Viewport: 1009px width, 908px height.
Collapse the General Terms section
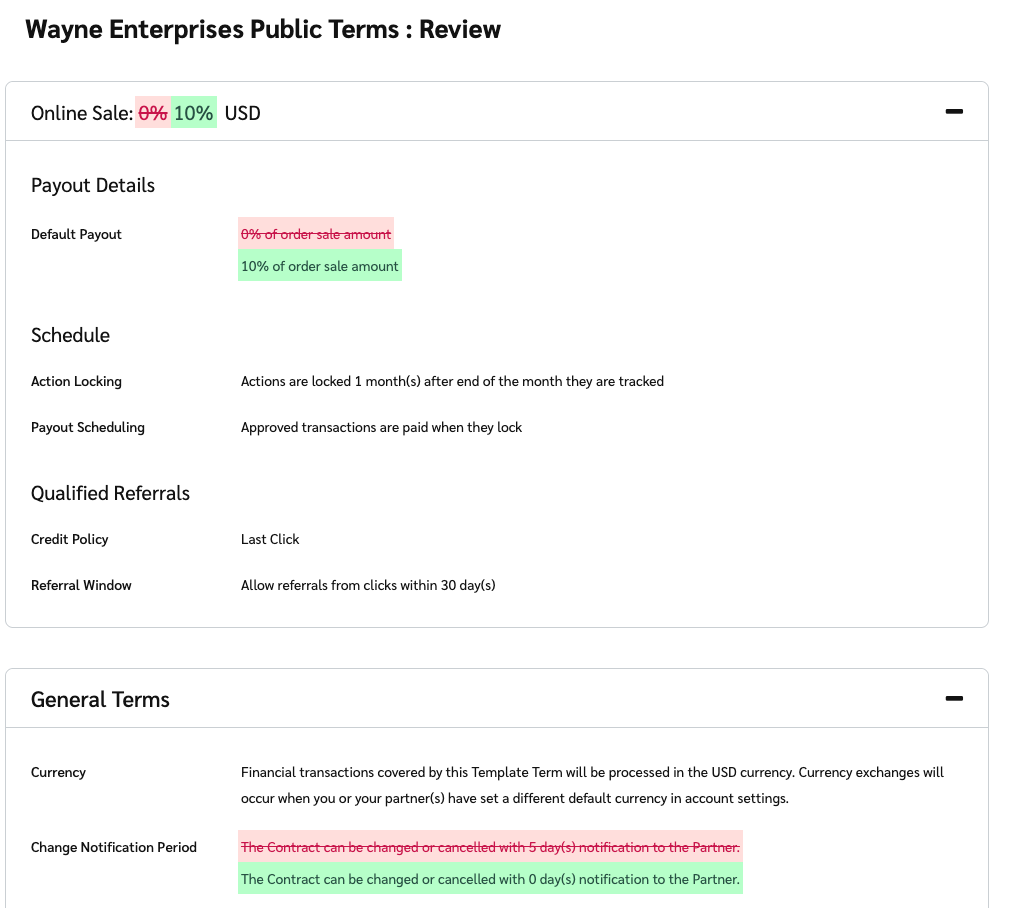click(953, 698)
